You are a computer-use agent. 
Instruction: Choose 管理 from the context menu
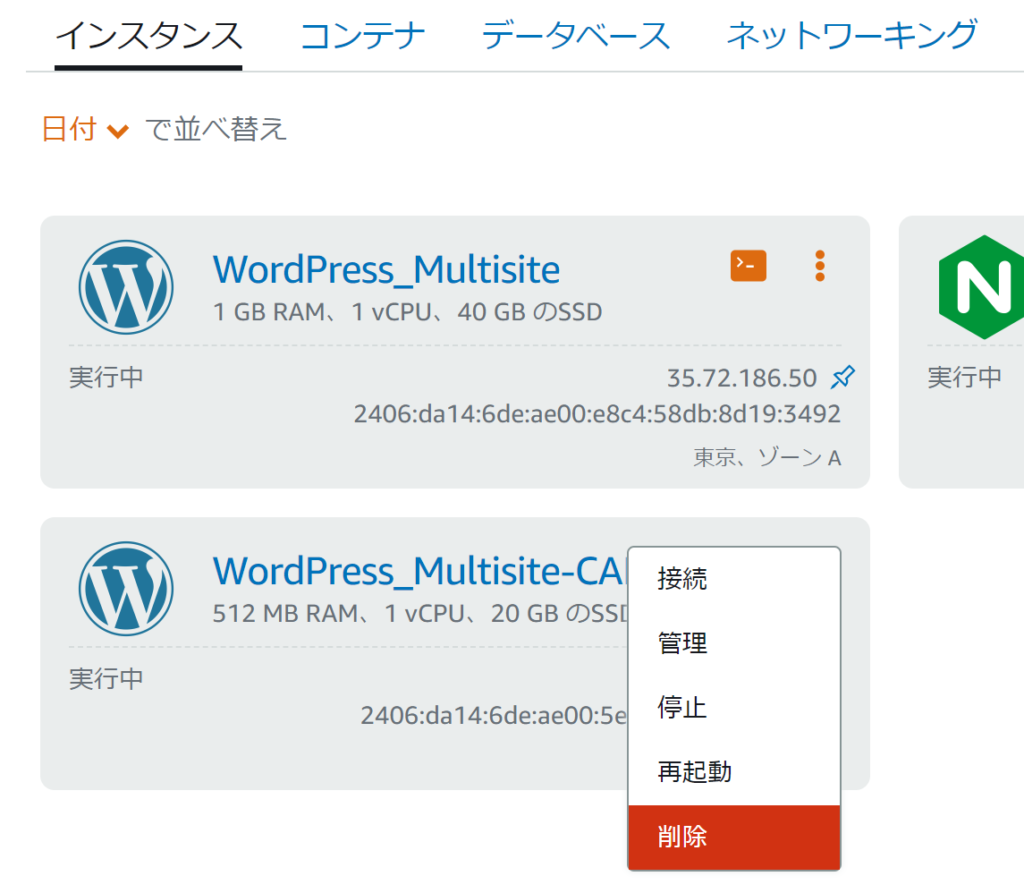683,643
